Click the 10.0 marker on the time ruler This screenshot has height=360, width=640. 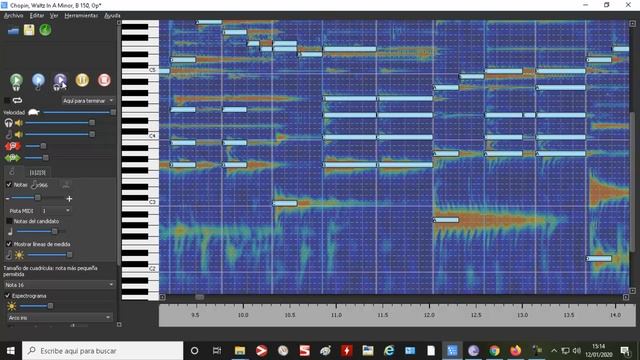tap(243, 315)
